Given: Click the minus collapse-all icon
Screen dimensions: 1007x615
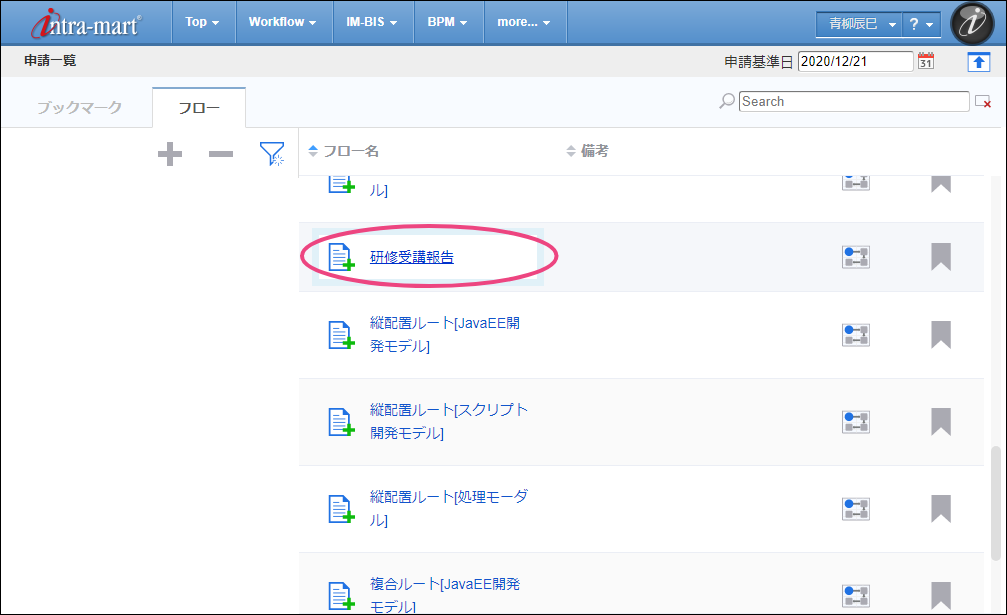Looking at the screenshot, I should tap(221, 154).
